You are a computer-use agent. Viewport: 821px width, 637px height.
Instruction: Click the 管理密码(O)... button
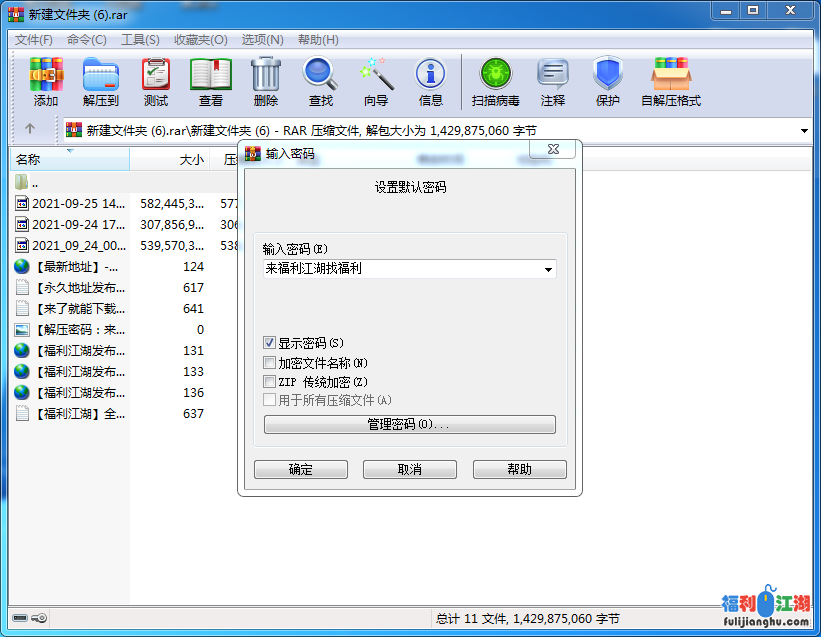(409, 424)
